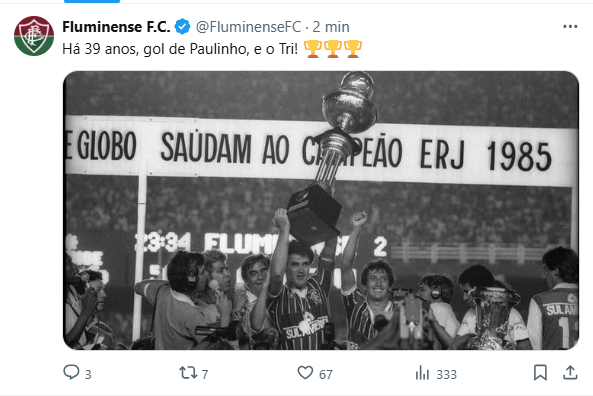The width and height of the screenshot is (593, 396).
Task: Click the repost count showing 7
Action: 205,374
